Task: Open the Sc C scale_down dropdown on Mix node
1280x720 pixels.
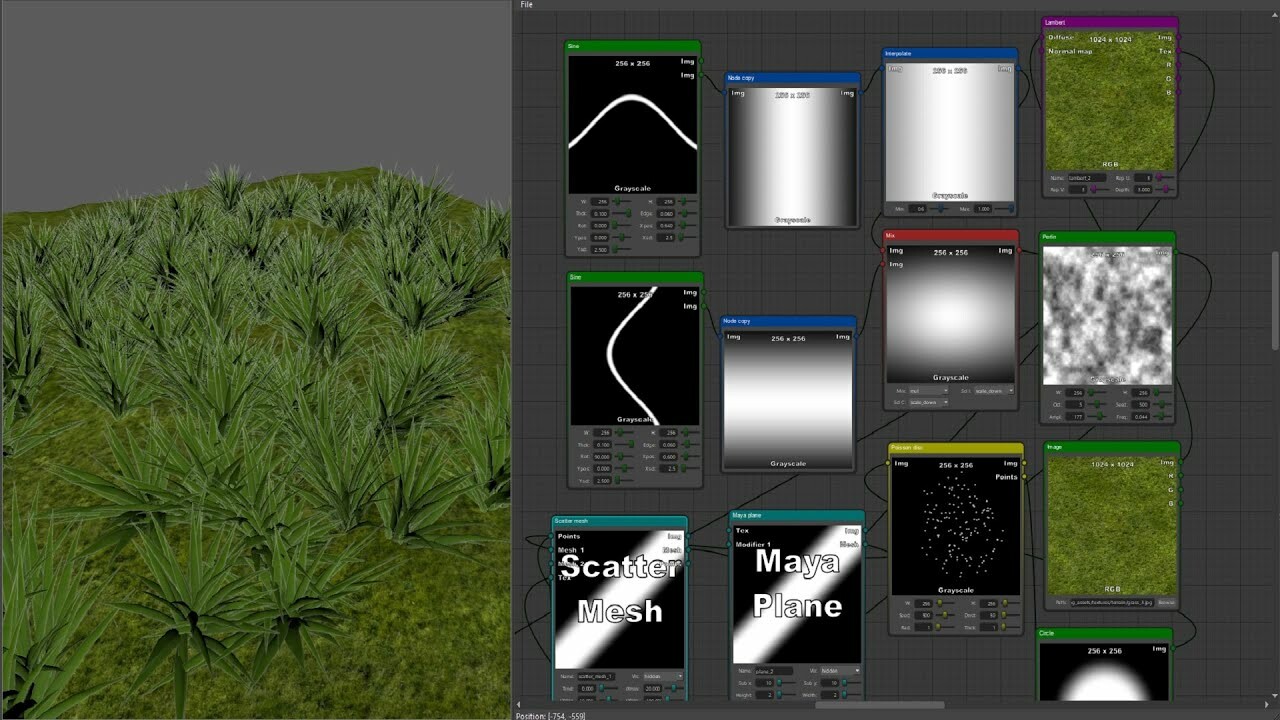Action: point(992,390)
